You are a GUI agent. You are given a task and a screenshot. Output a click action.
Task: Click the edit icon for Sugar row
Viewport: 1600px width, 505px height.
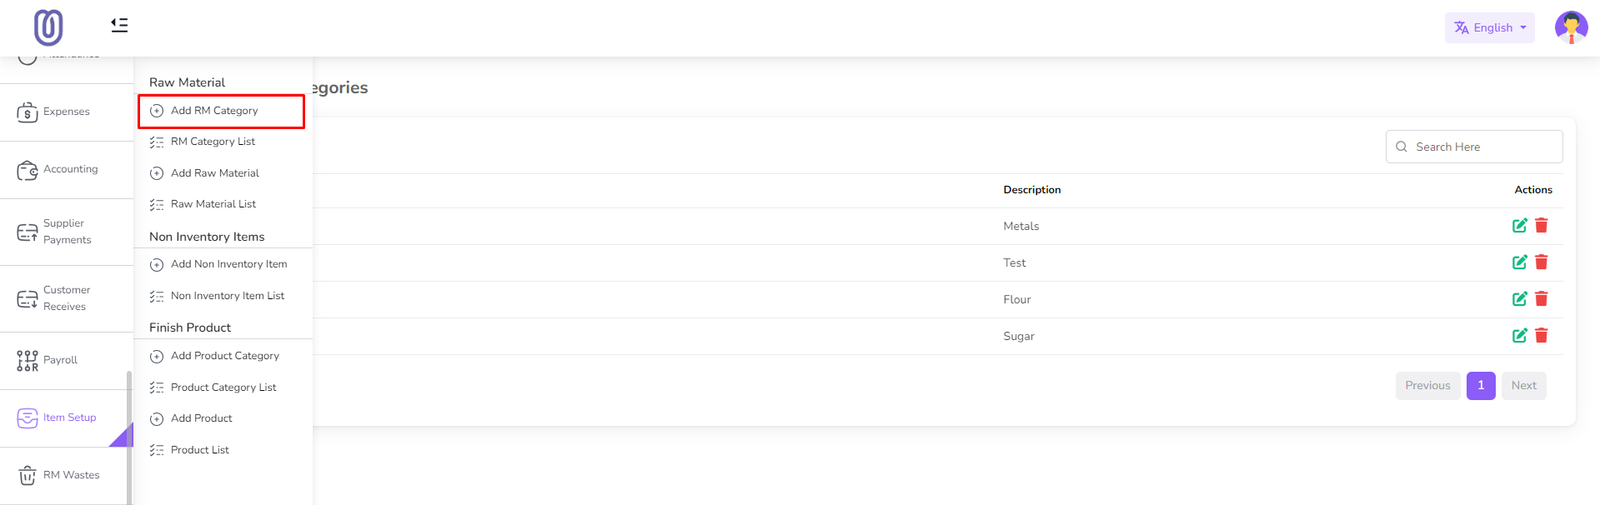click(x=1519, y=336)
